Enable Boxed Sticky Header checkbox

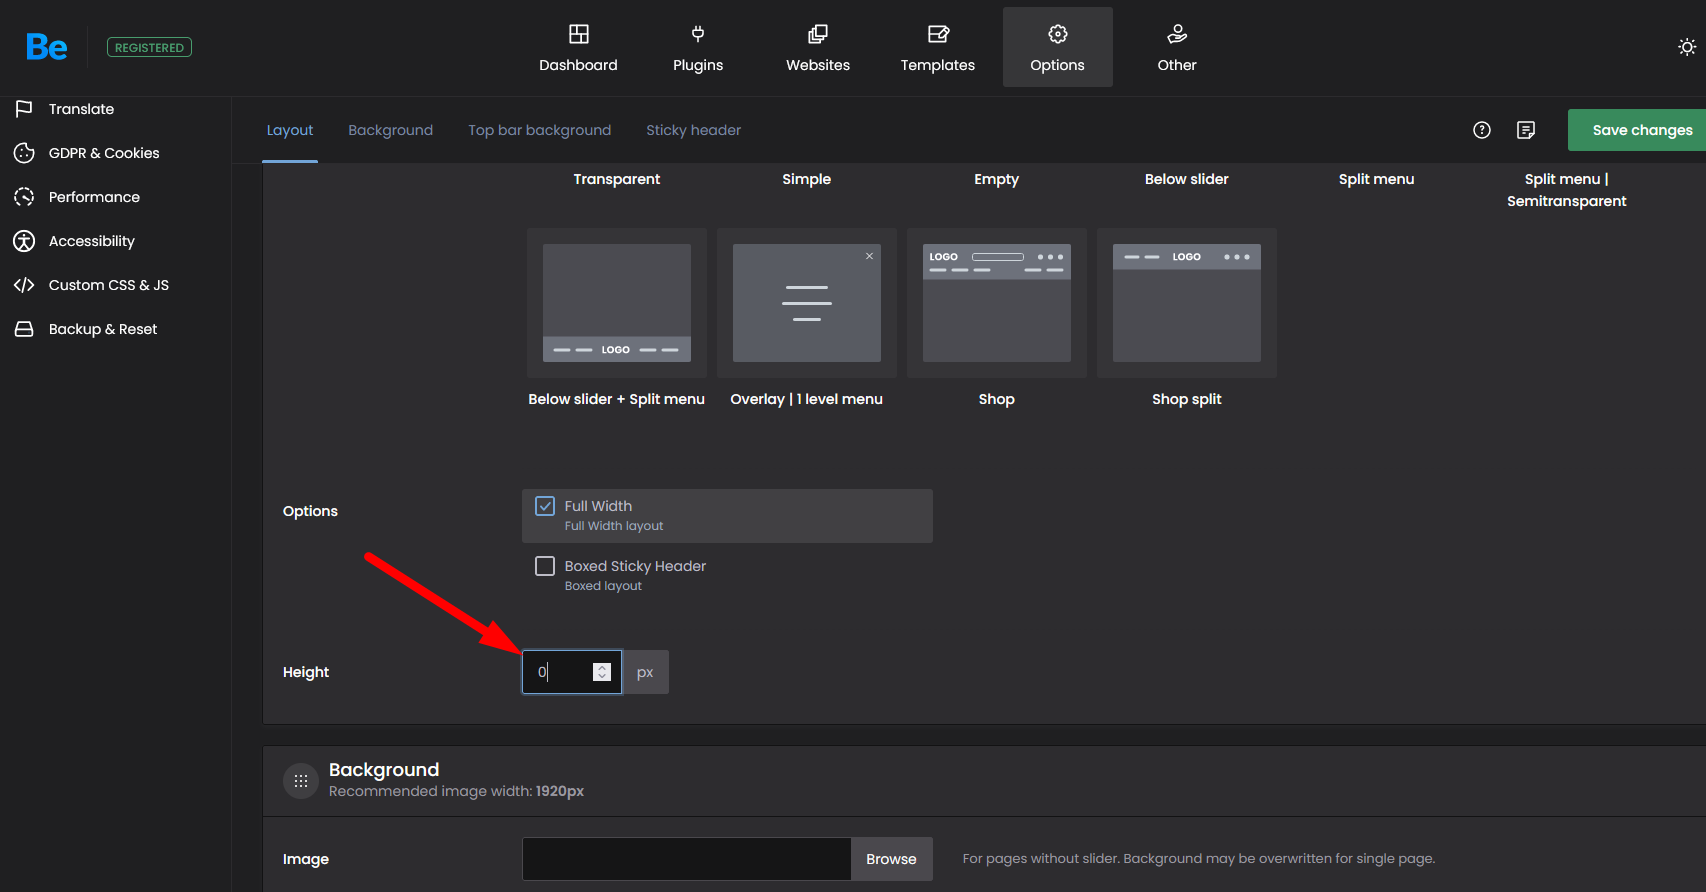point(545,566)
